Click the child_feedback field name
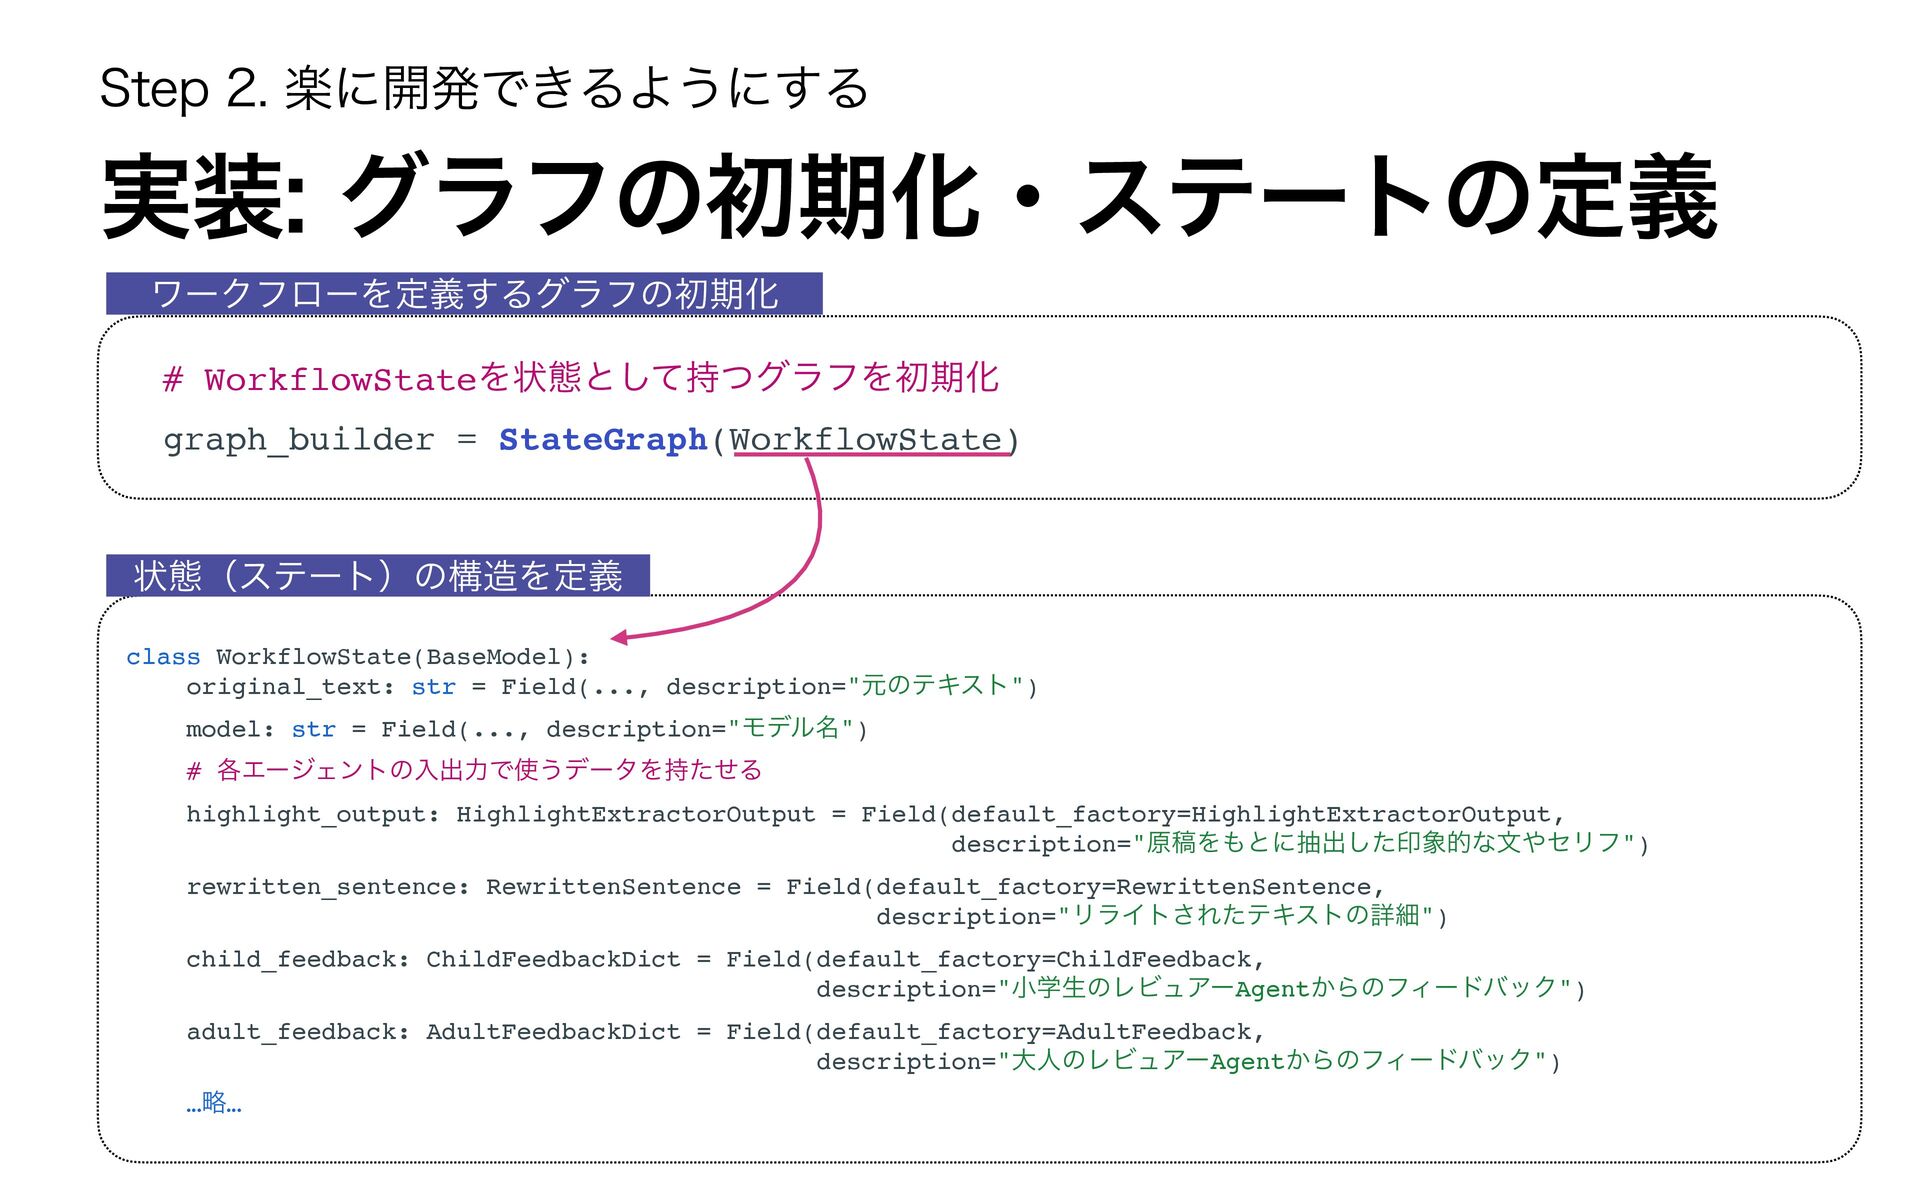 [295, 960]
